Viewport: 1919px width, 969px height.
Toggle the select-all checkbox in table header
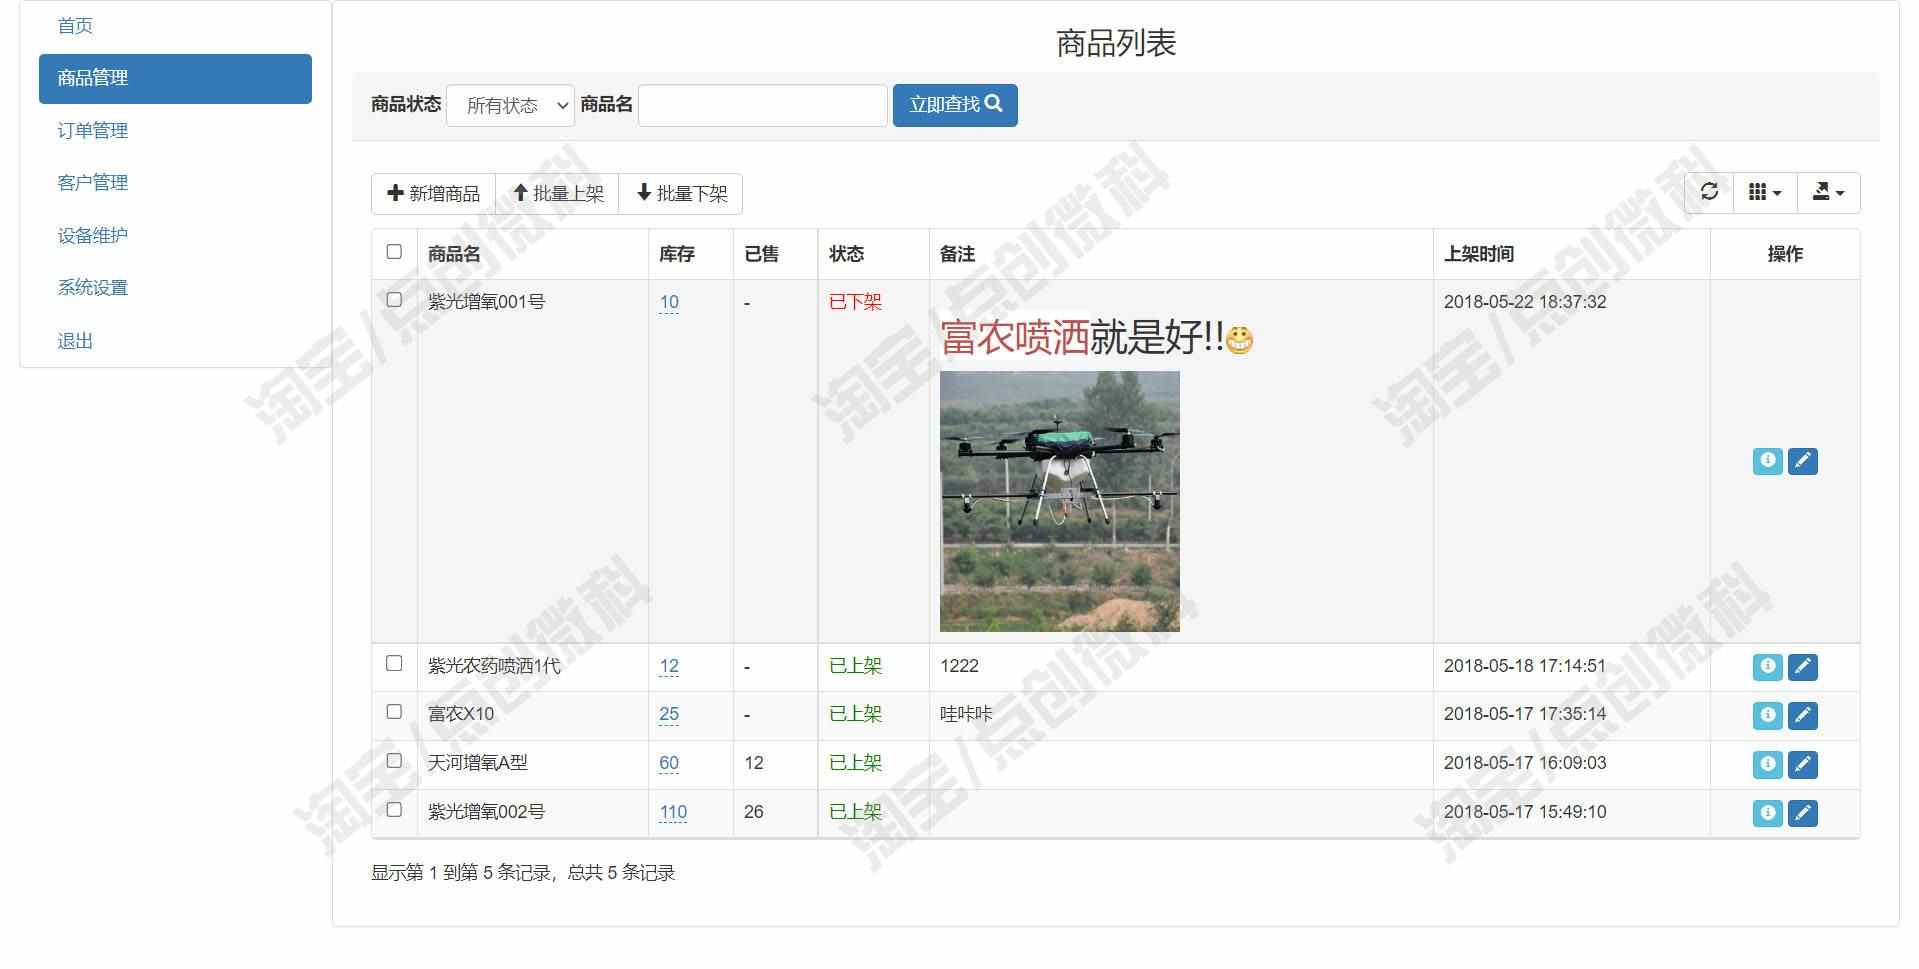tap(394, 252)
